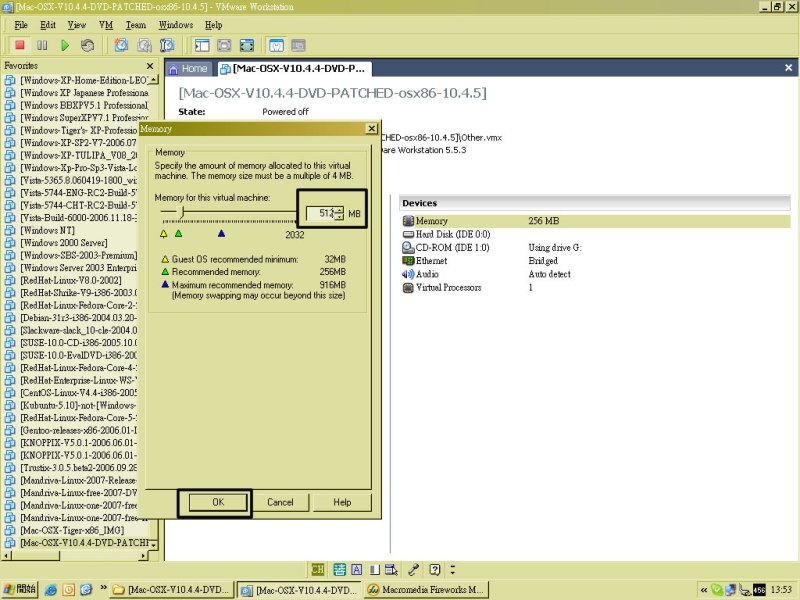Viewport: 800px width, 600px height.
Task: Toggle the sidebar view toolbar icon
Action: coord(202,45)
